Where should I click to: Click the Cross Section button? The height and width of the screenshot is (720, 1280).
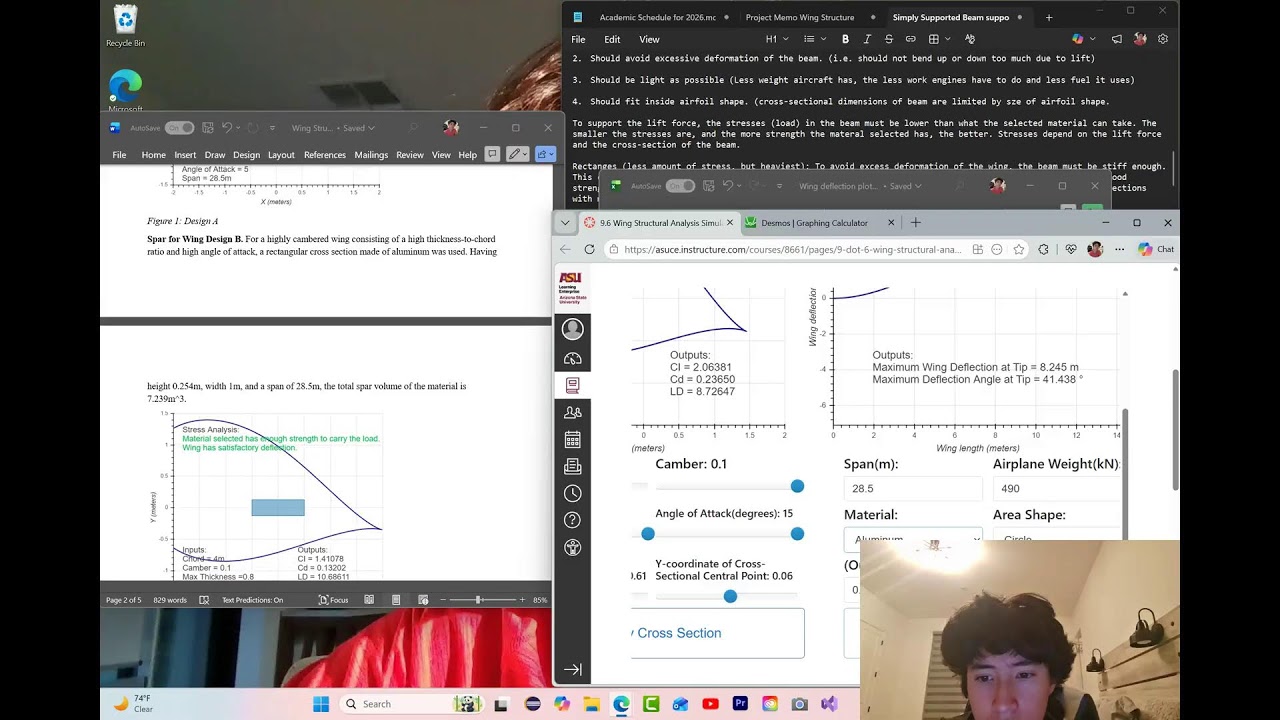tap(718, 633)
